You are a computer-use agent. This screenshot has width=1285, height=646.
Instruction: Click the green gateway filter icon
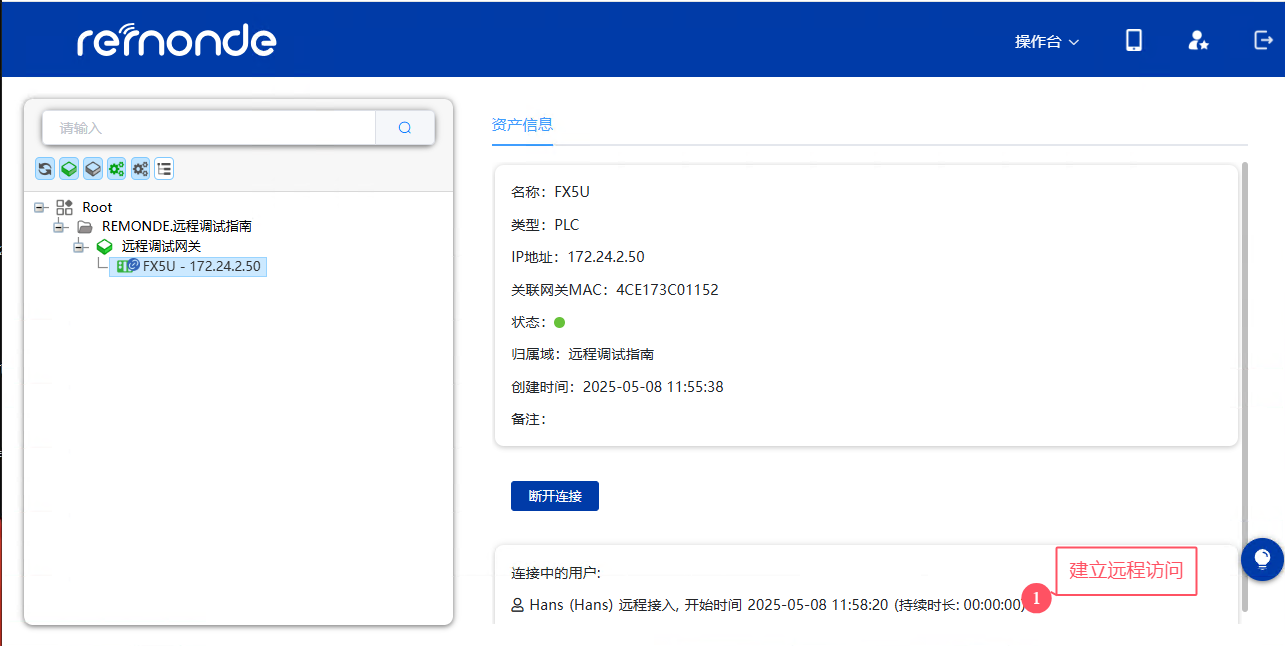(69, 169)
